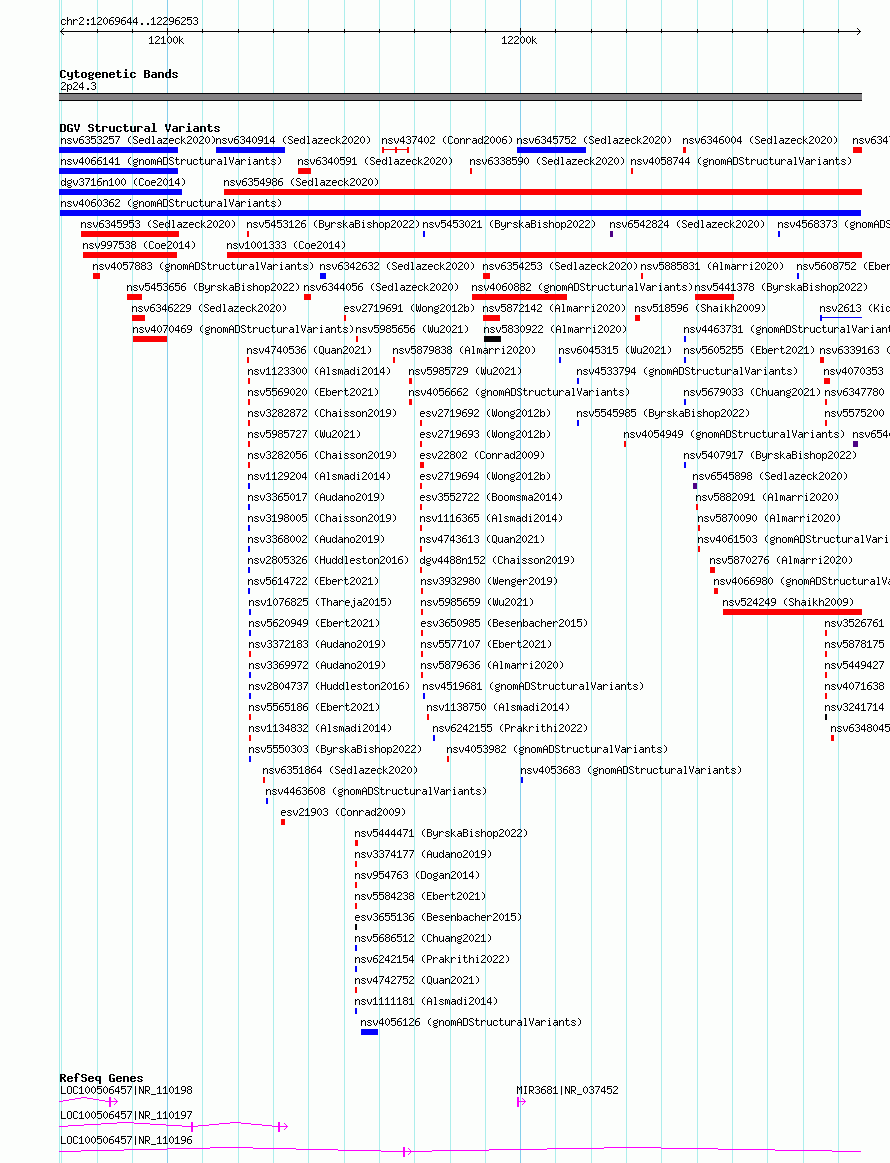The width and height of the screenshot is (890, 1163).
Task: Open nsv1123300 (Alsmadi2014) variant
Action: (319, 371)
